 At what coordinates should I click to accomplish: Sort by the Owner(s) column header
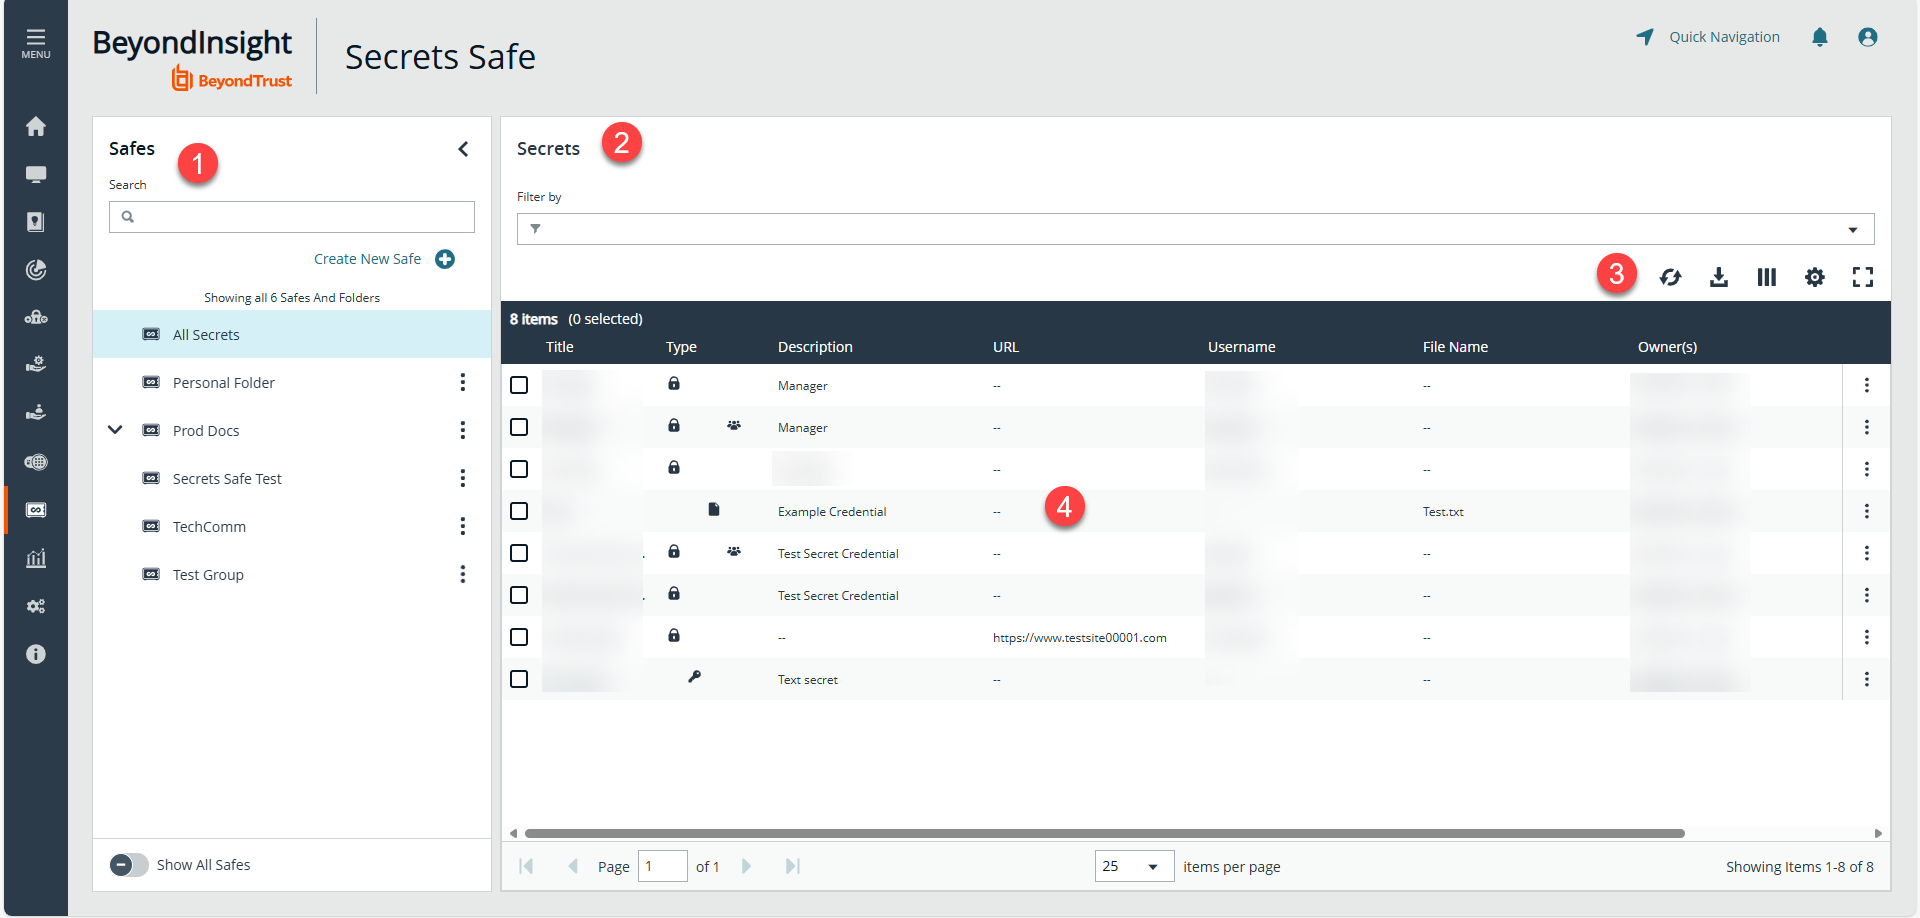pos(1667,347)
